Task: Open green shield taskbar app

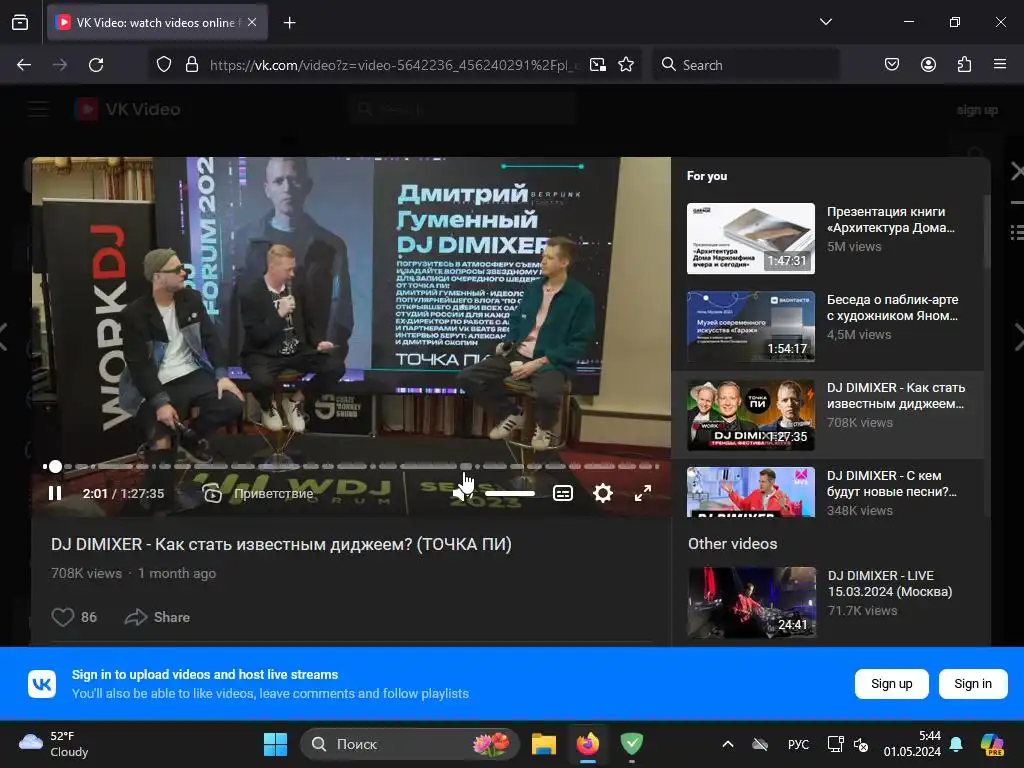Action: pyautogui.click(x=632, y=744)
